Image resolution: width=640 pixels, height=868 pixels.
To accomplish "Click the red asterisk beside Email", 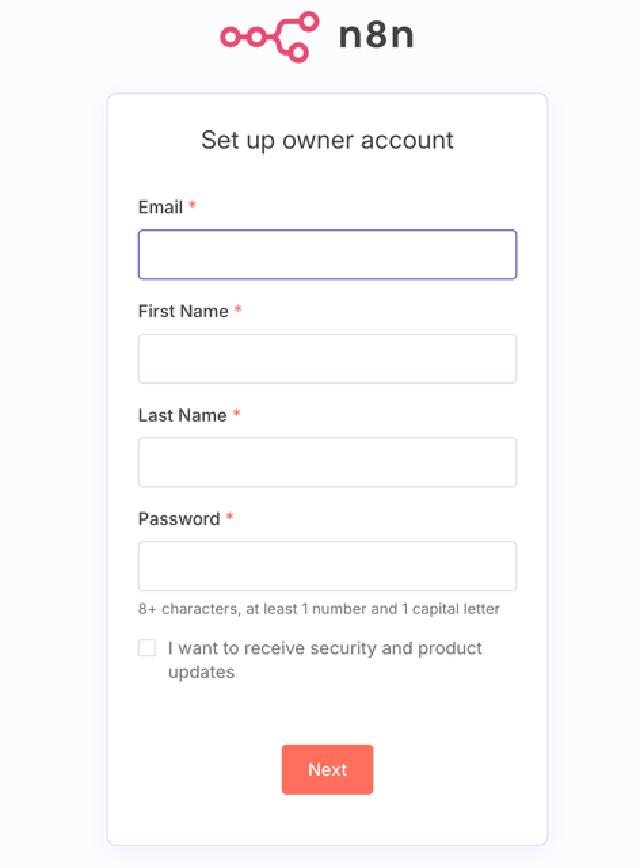I will pyautogui.click(x=192, y=207).
